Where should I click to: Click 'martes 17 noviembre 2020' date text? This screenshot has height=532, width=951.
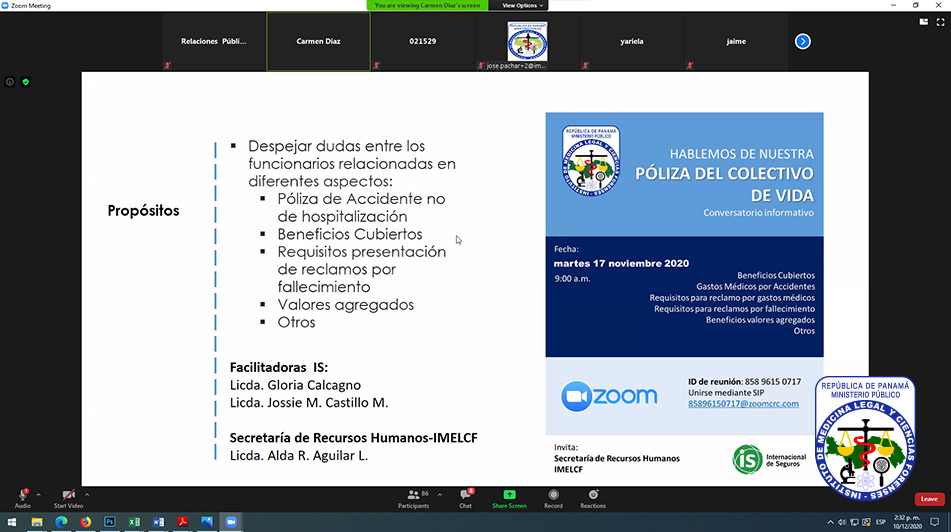point(621,263)
